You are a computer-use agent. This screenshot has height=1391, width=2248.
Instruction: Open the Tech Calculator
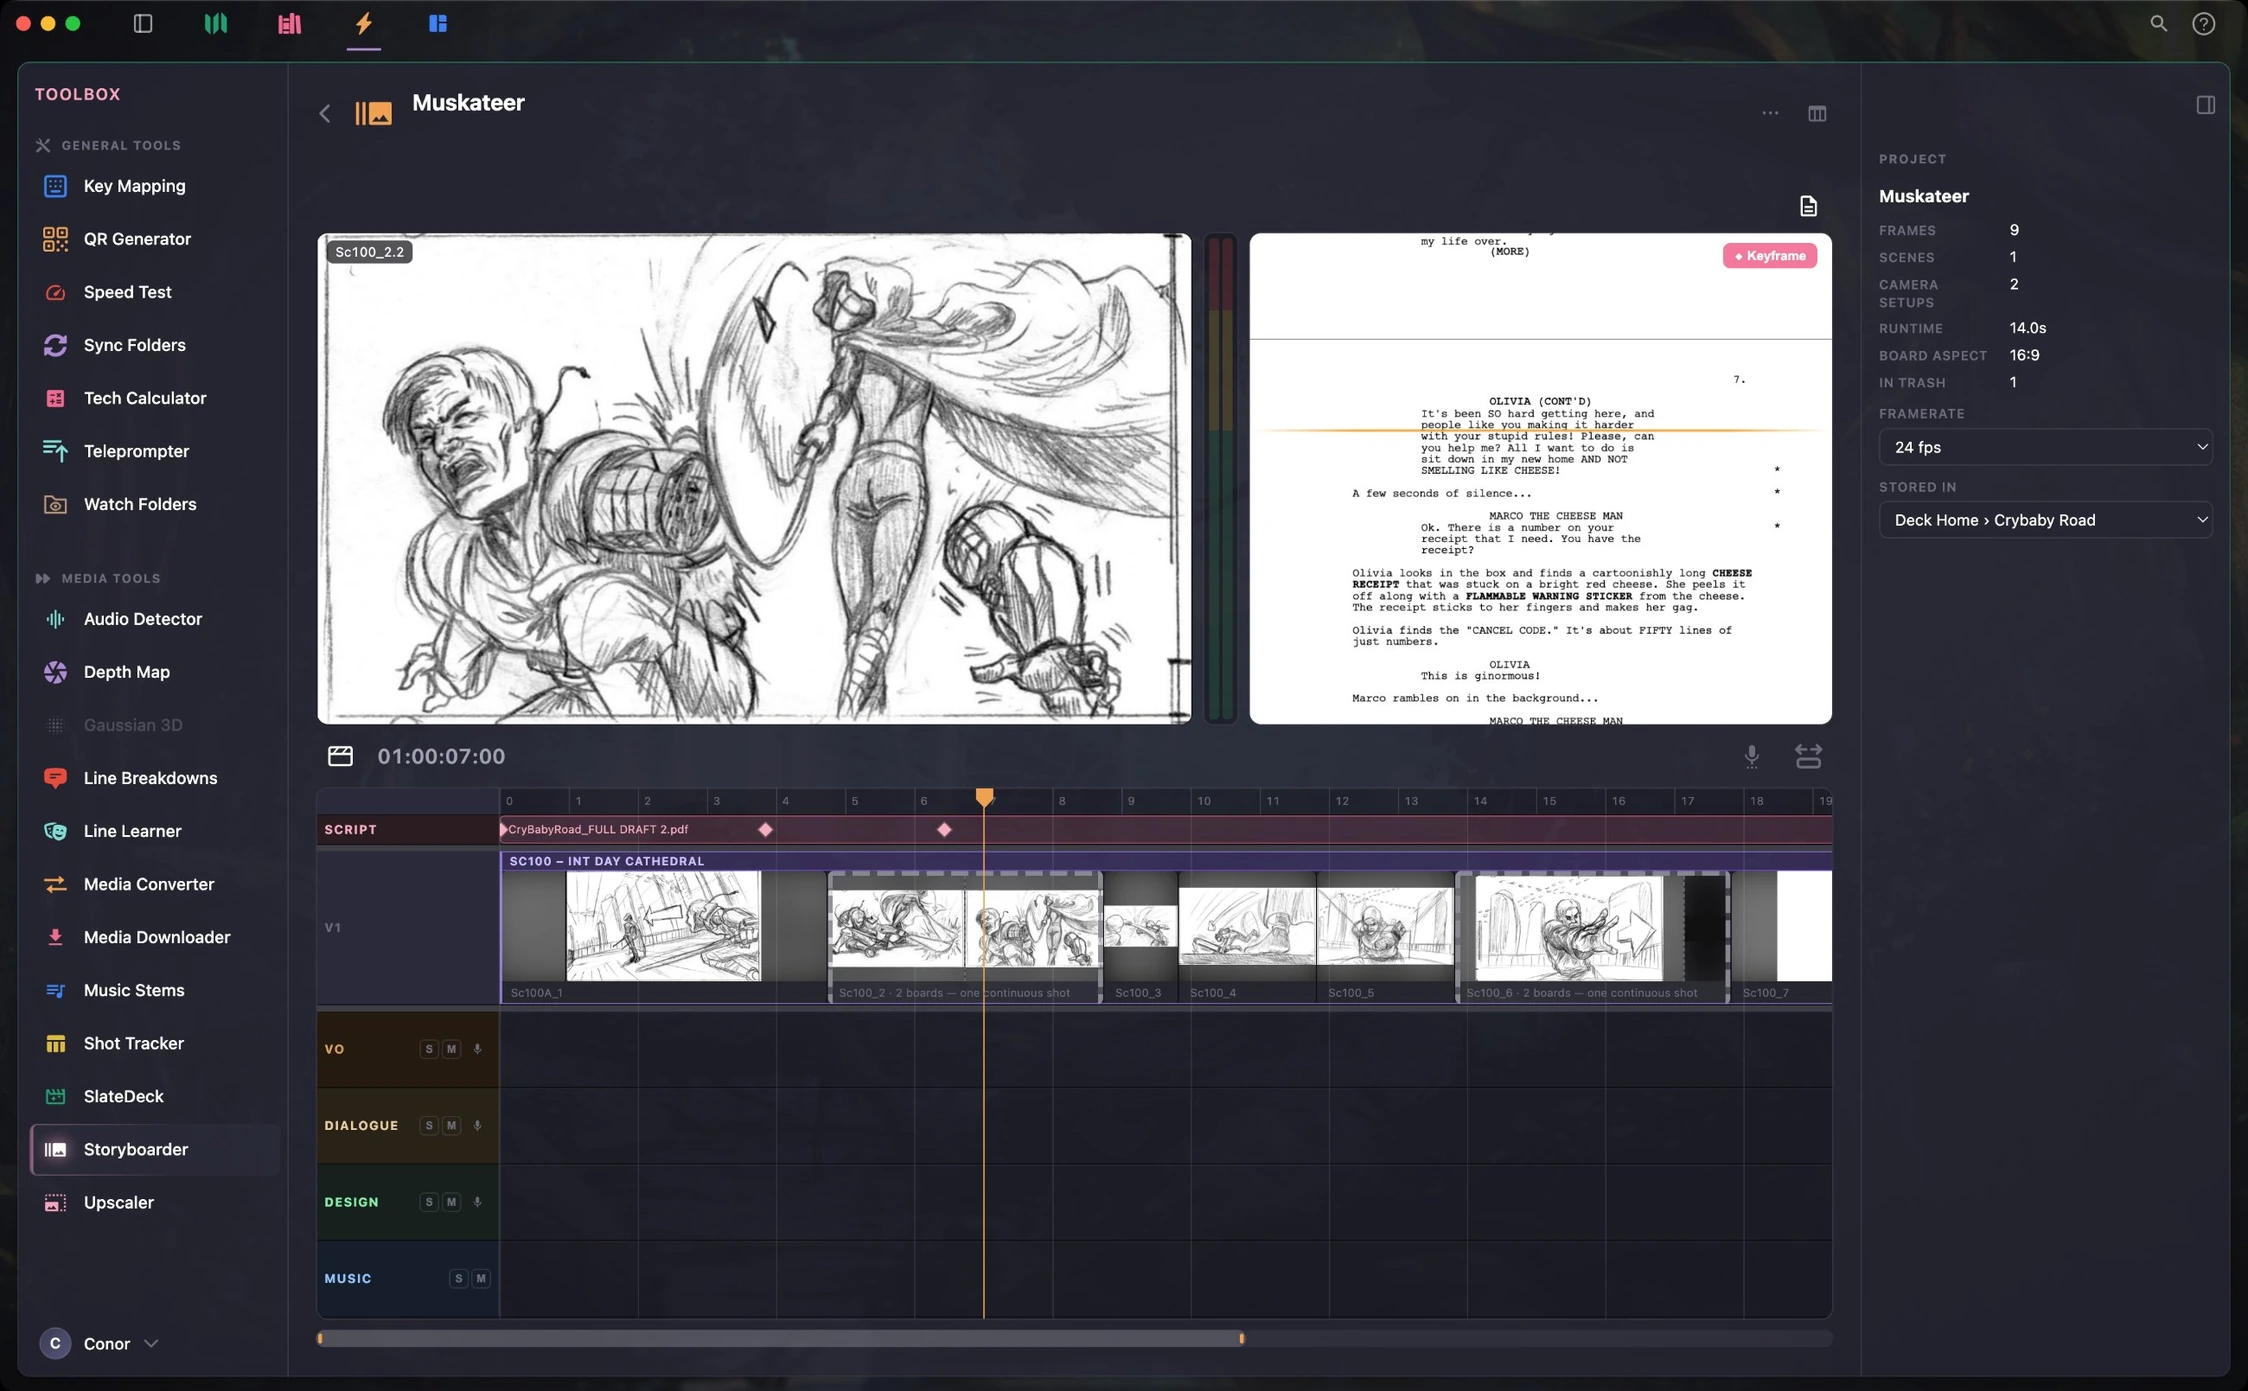(x=155, y=398)
